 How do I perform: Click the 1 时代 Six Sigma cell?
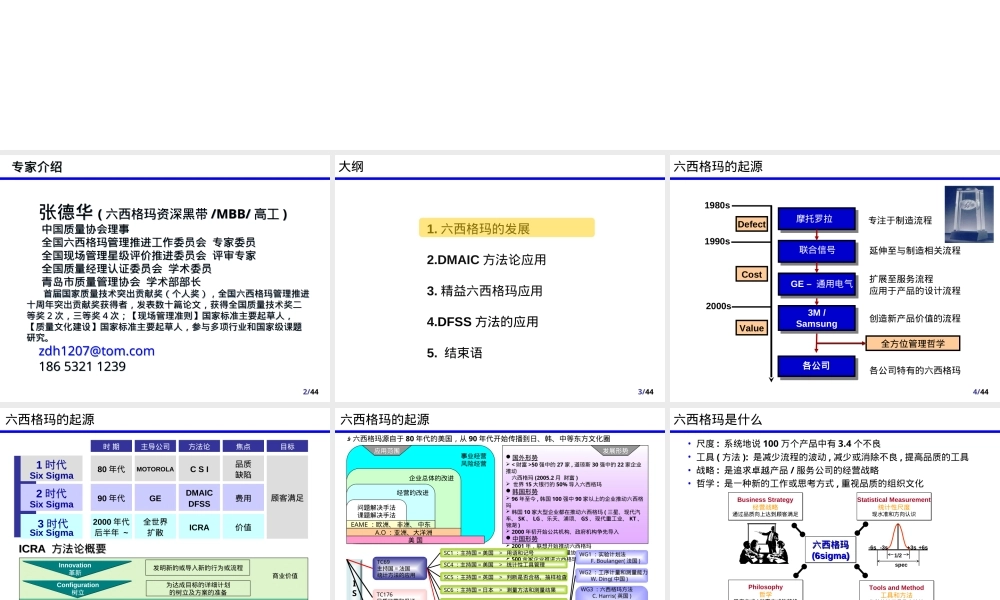[51, 469]
